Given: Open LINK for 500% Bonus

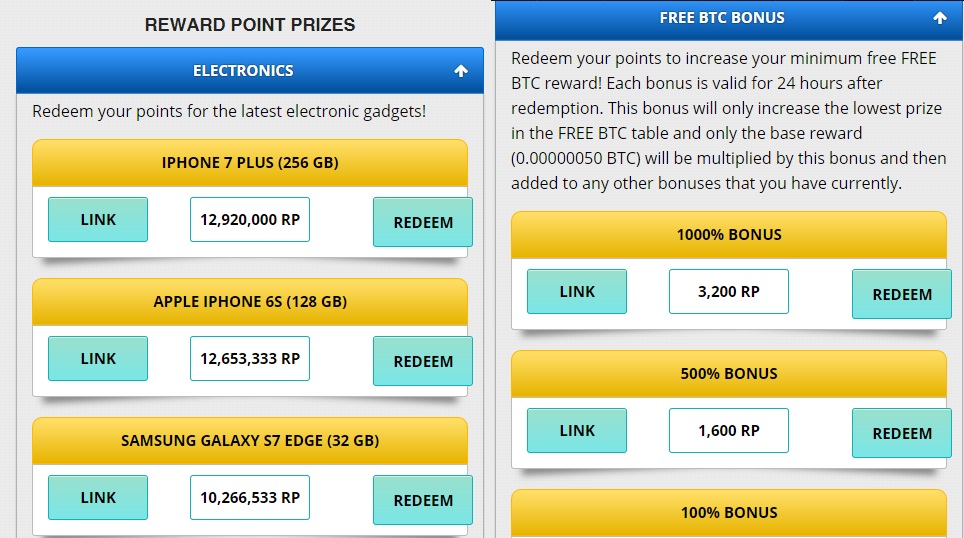Looking at the screenshot, I should (577, 430).
